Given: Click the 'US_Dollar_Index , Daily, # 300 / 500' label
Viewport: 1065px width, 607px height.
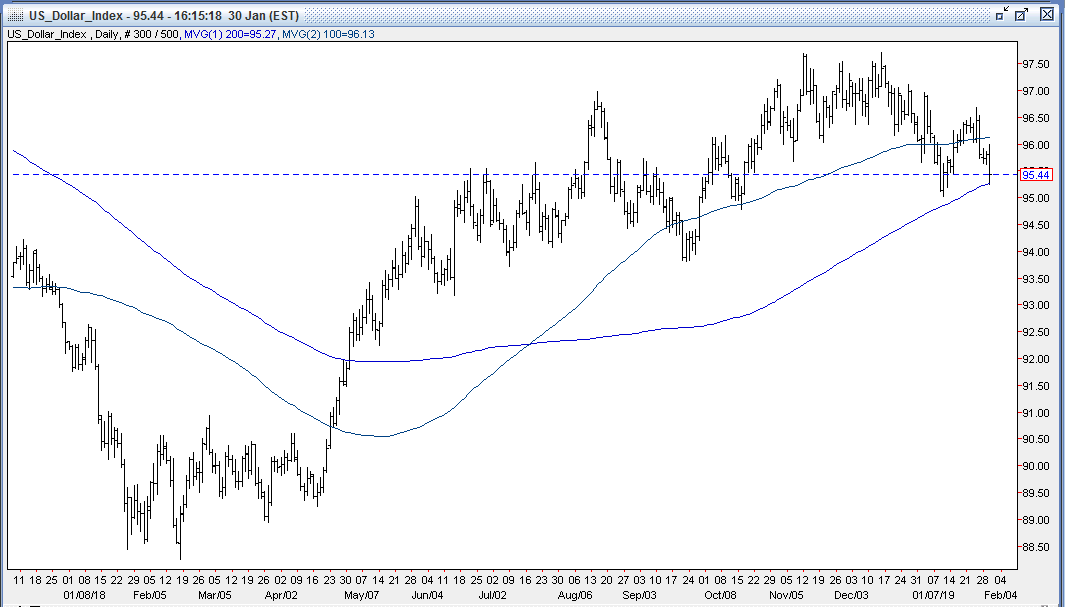Looking at the screenshot, I should [x=94, y=34].
